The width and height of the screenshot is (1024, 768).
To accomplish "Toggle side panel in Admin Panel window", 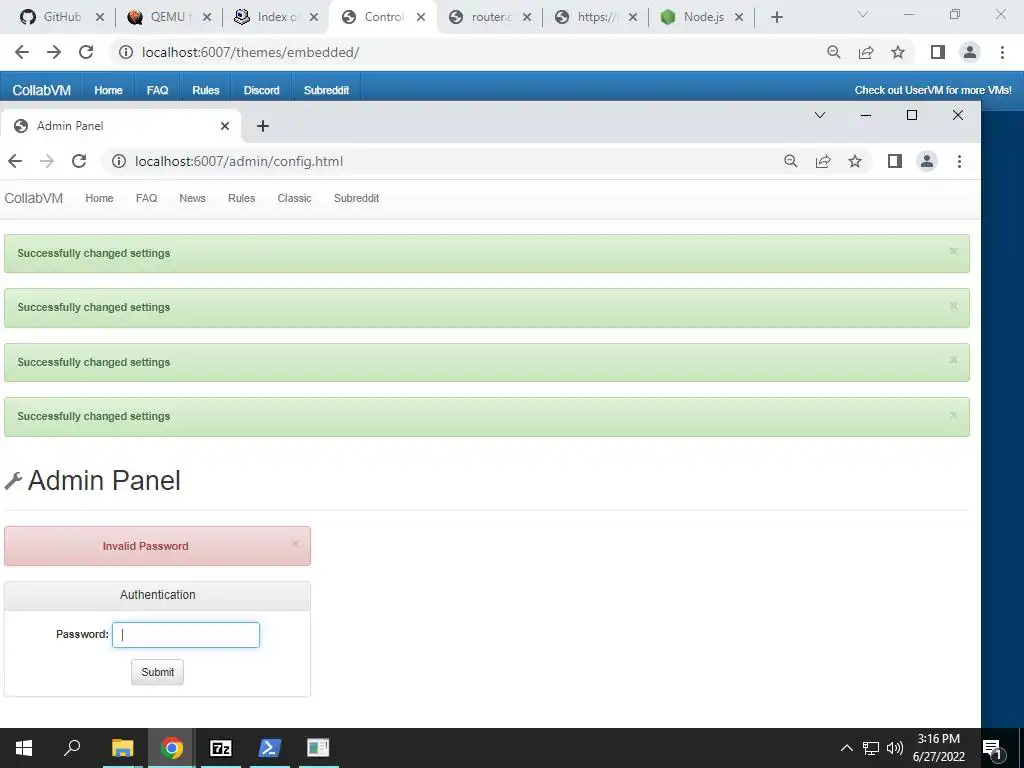I will click(x=895, y=161).
